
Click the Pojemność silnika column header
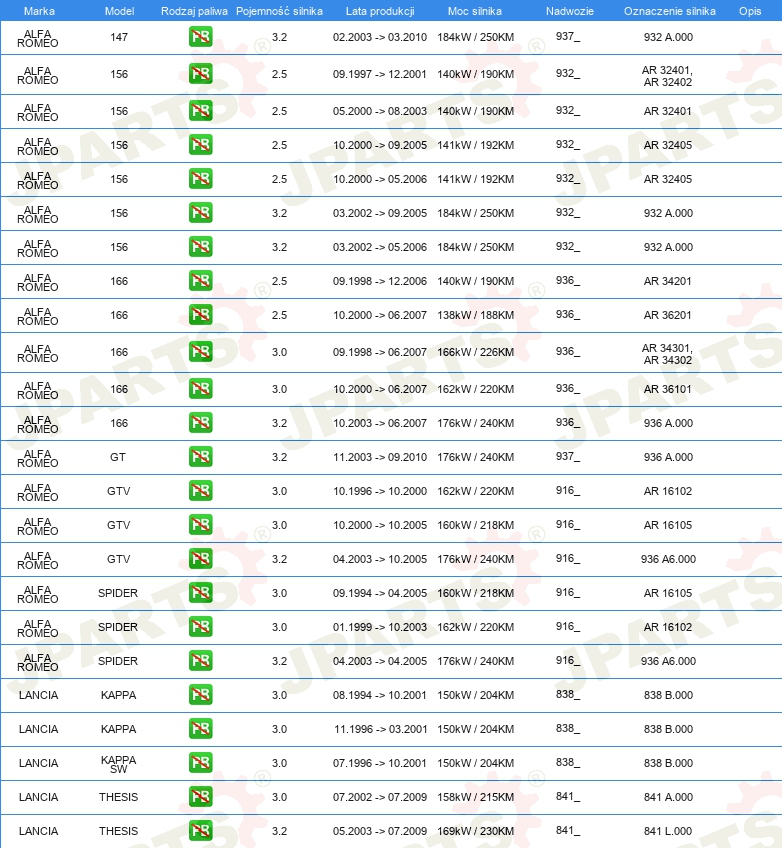coord(279,11)
